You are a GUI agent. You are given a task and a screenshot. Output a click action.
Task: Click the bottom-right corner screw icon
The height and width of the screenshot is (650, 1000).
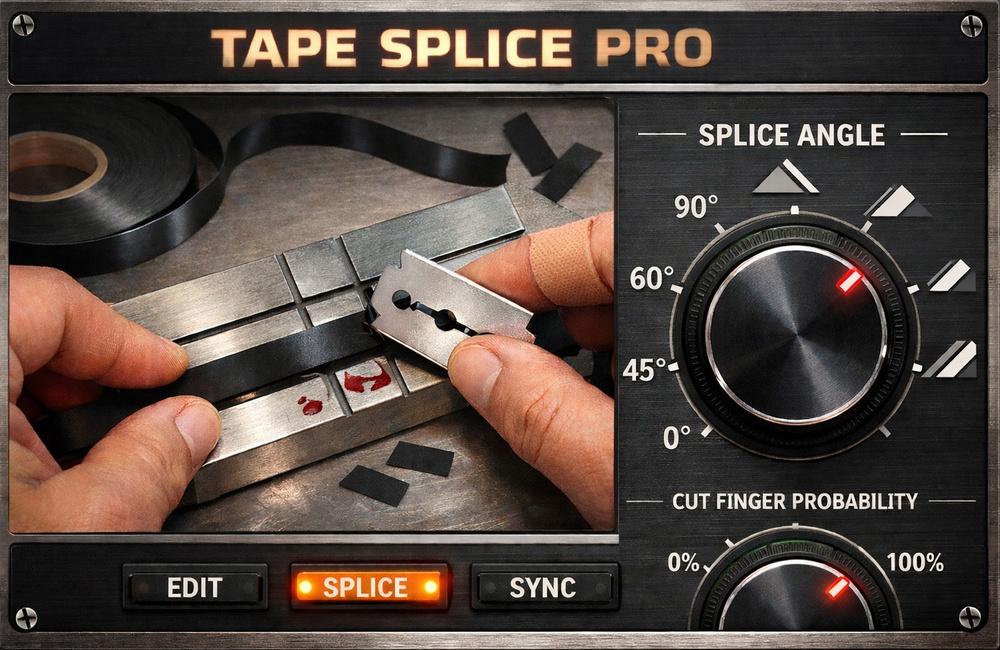point(970,617)
